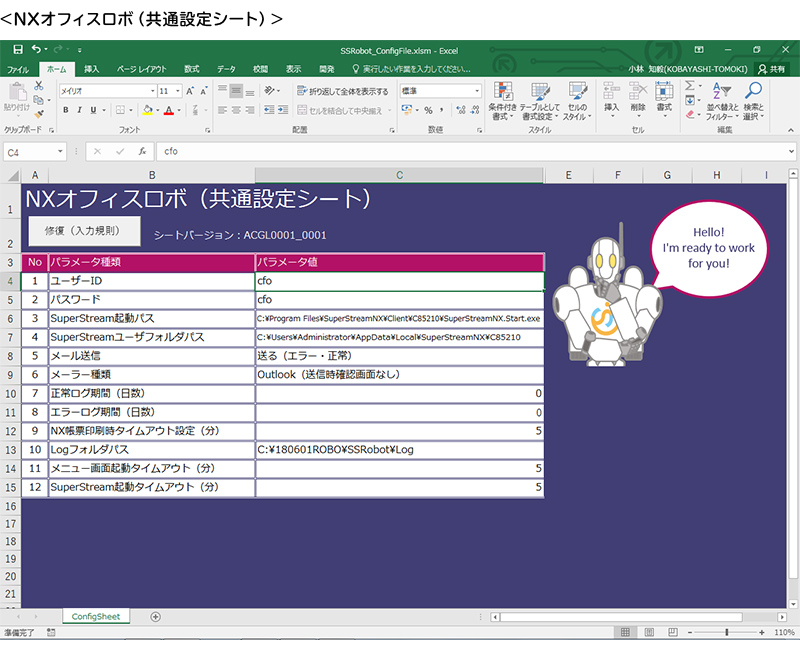Open cell 挿入 insert button in ribbon
Image resolution: width=800 pixels, height=650 pixels.
pyautogui.click(x=611, y=102)
